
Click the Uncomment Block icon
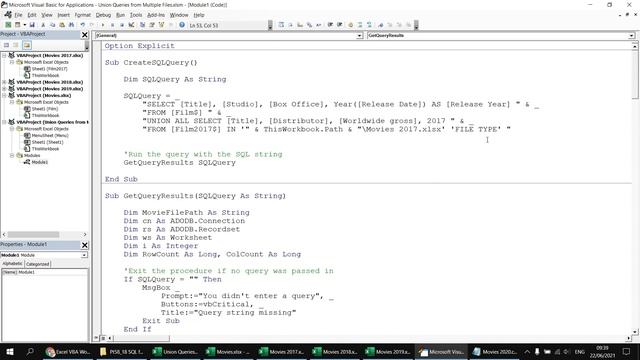369,25
